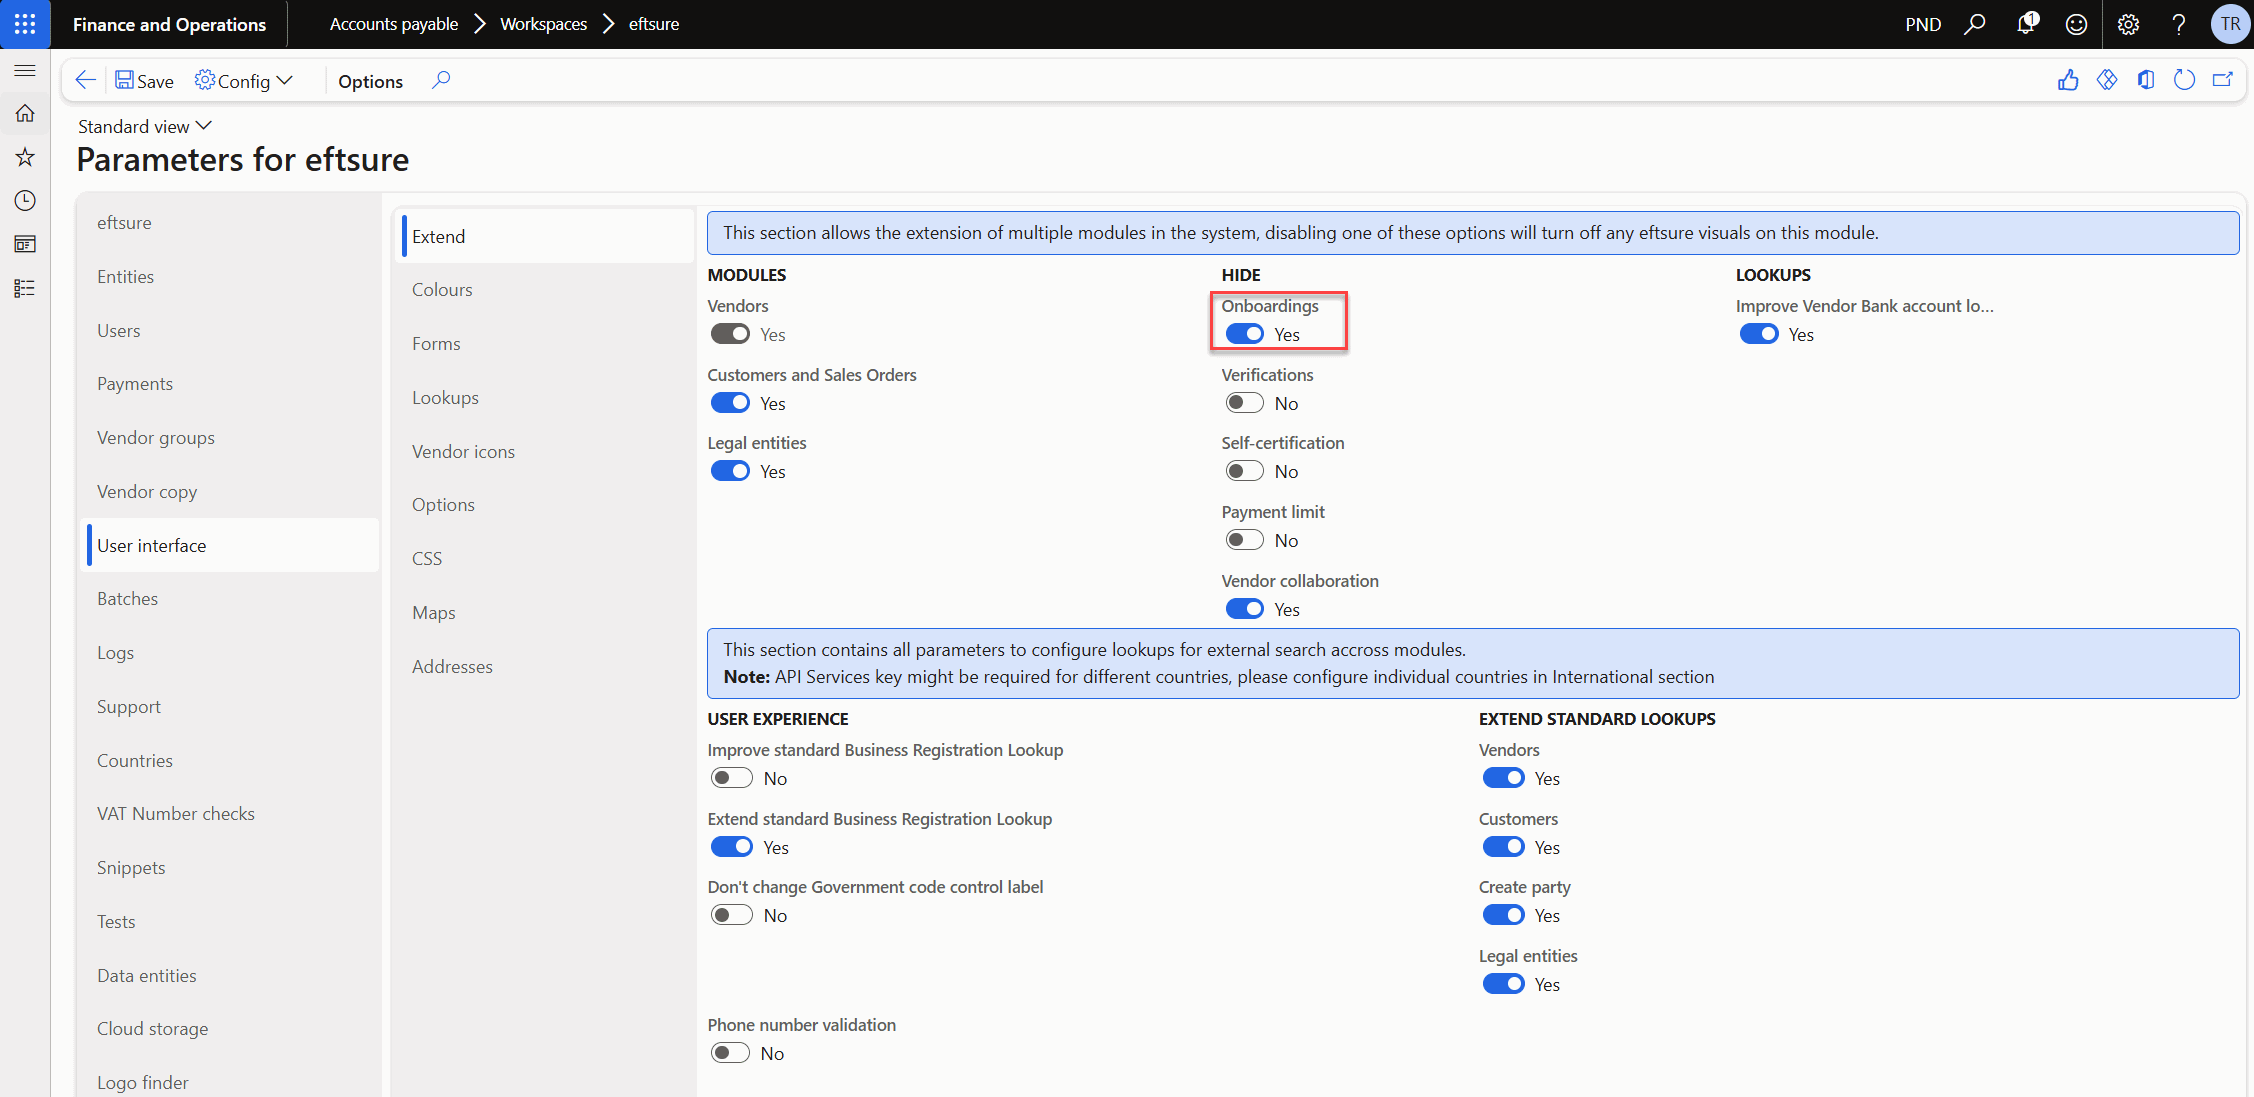
Task: Select the VAT Number checks section
Action: tap(232, 814)
